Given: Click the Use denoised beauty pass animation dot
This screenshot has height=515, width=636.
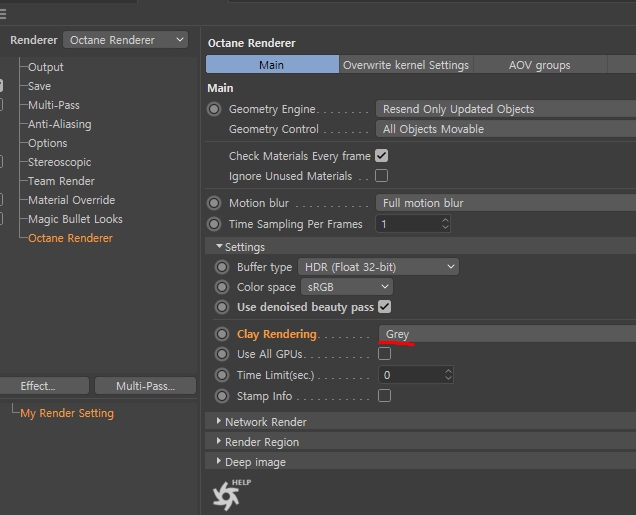Looking at the screenshot, I should pyautogui.click(x=222, y=307).
